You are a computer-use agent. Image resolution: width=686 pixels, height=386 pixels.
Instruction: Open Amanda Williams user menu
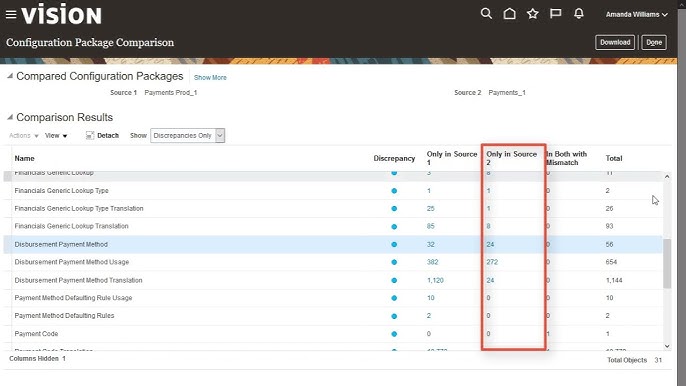(x=637, y=14)
